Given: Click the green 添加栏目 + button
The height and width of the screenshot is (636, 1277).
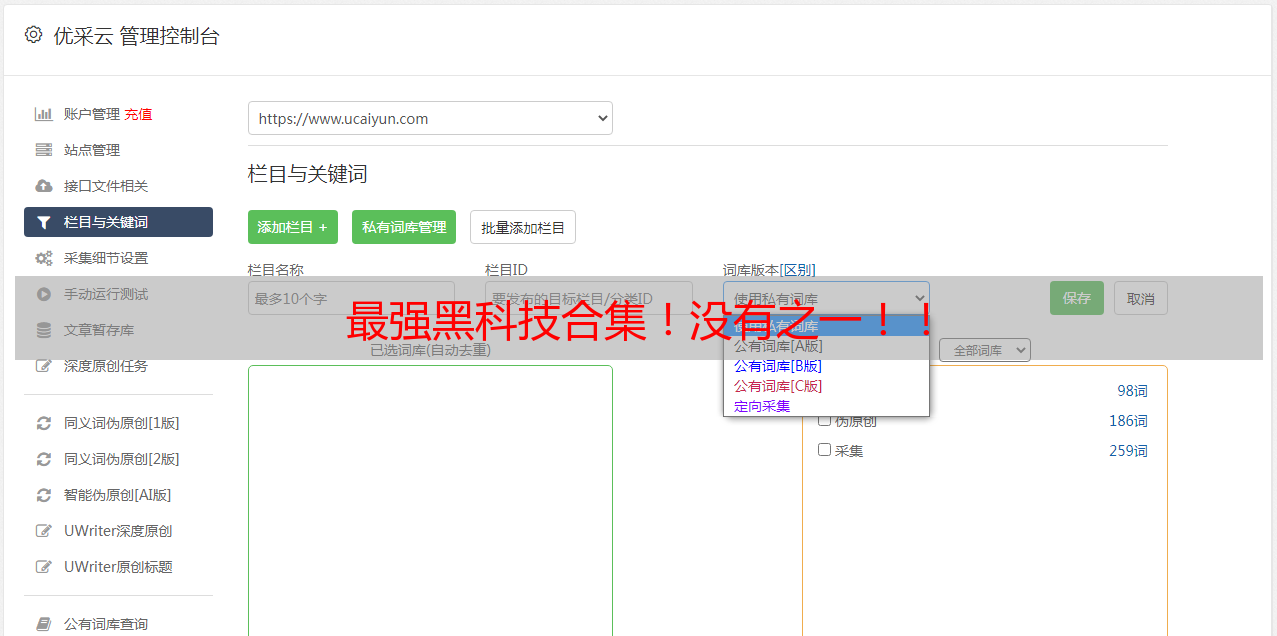Looking at the screenshot, I should (x=293, y=227).
